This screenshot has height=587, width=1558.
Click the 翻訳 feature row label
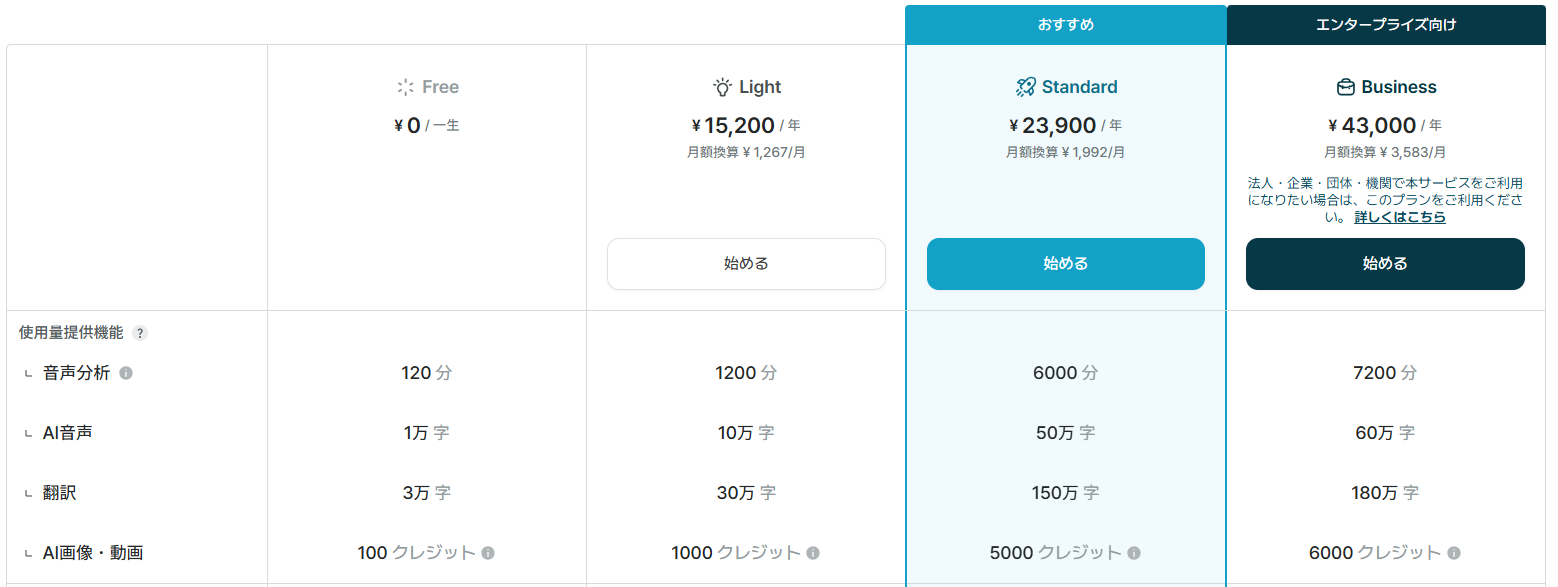click(x=60, y=493)
